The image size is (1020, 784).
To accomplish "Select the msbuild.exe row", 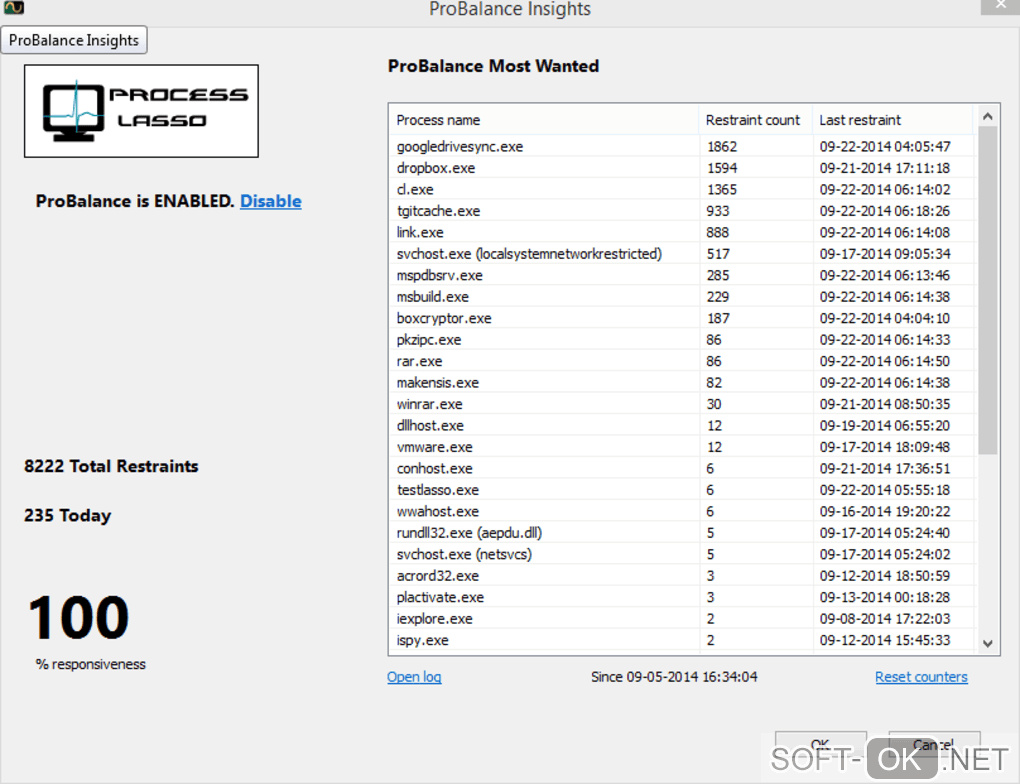I will point(682,297).
